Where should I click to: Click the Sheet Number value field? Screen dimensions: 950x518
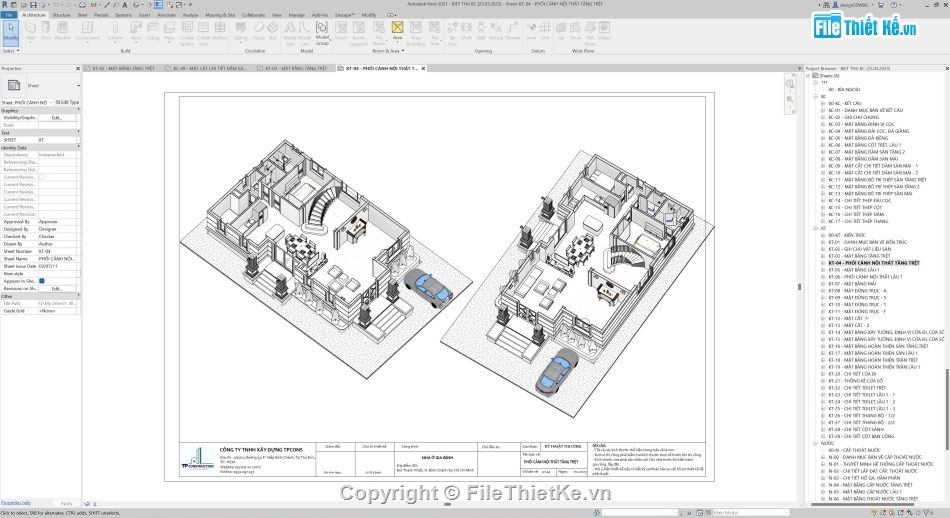(x=58, y=251)
